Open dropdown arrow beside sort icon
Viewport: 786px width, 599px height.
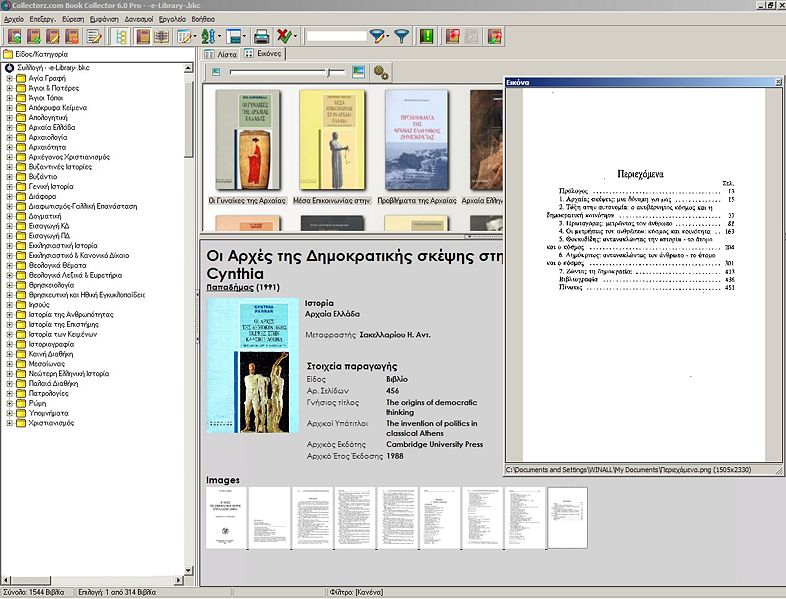[x=219, y=37]
